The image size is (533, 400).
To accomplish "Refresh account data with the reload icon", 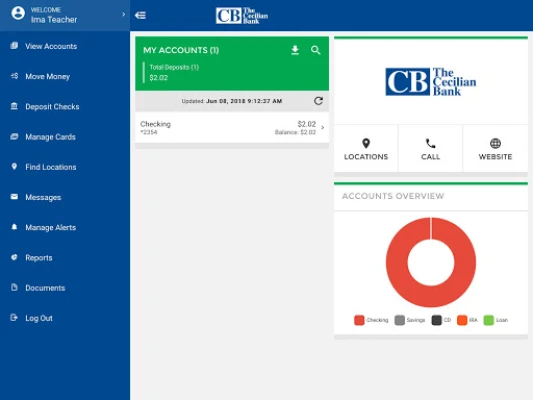I will (318, 101).
